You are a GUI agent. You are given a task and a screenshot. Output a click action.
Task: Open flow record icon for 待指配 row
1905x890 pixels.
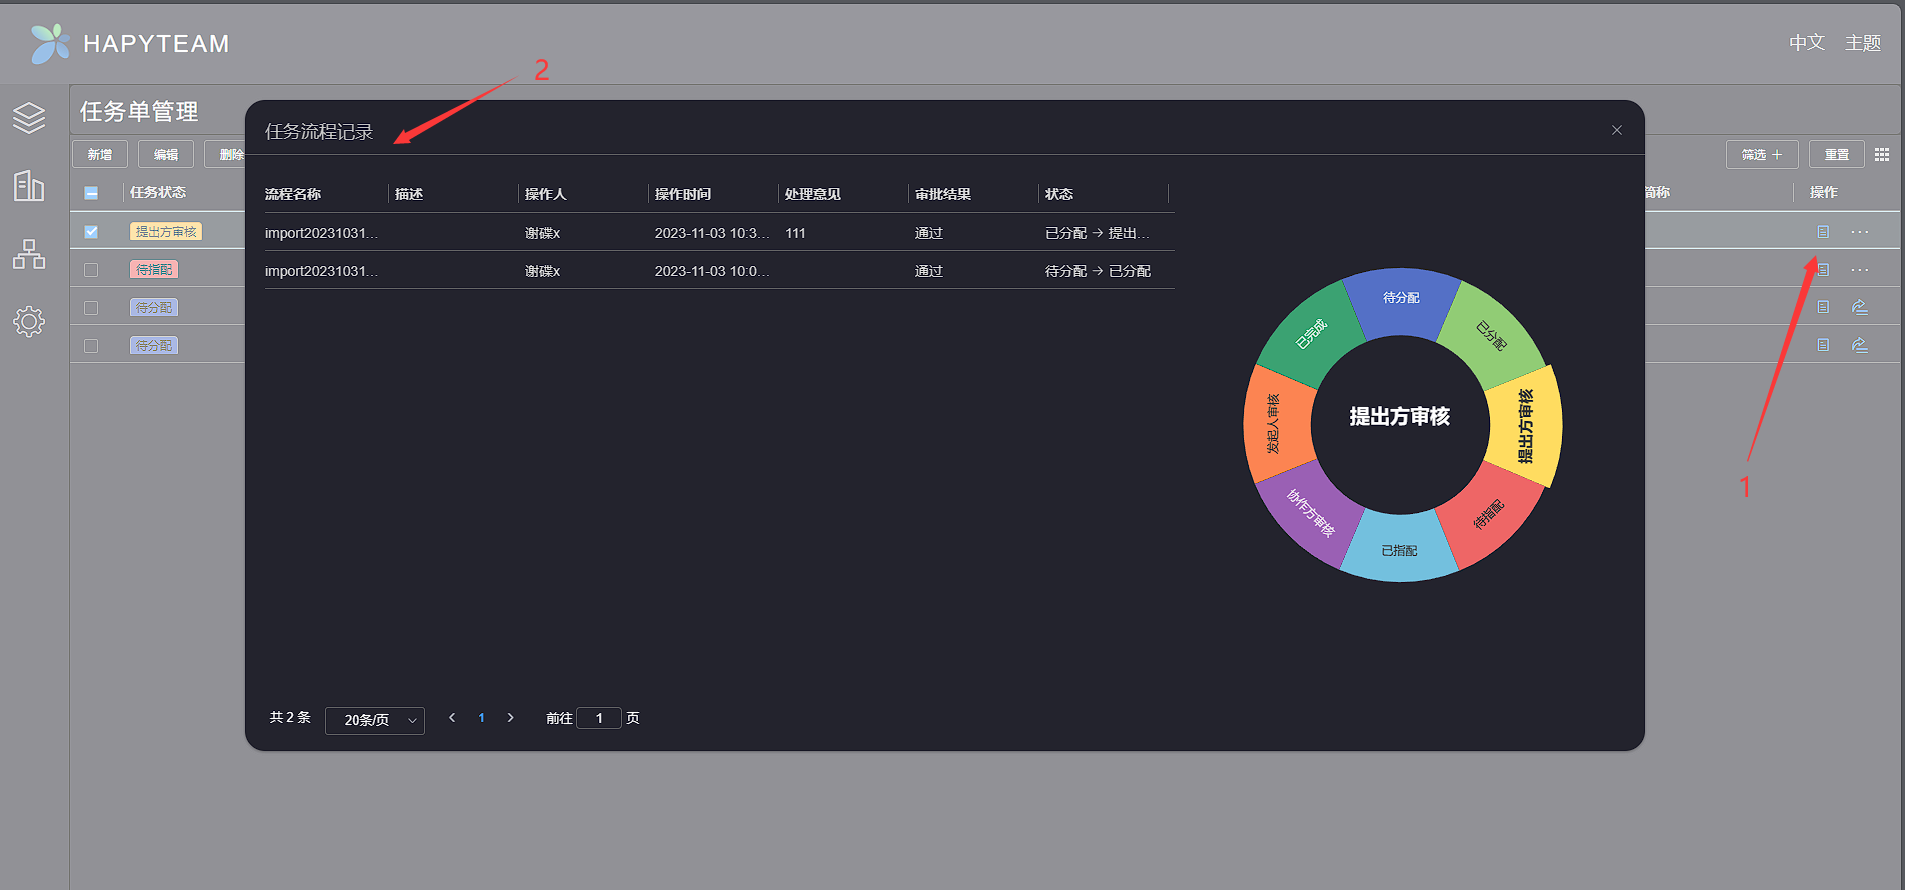click(x=1823, y=270)
